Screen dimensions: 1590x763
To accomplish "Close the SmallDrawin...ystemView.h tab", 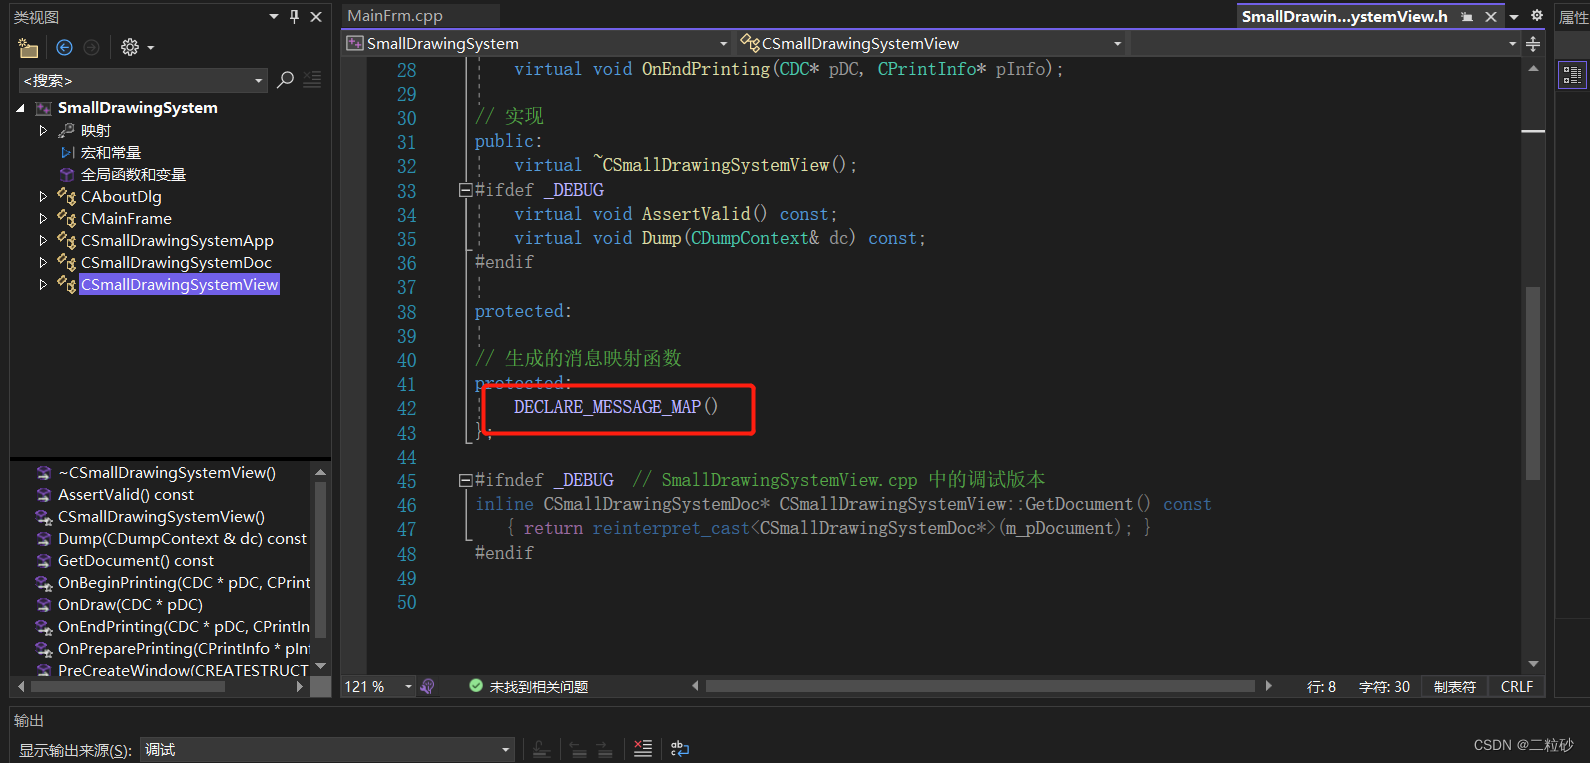I will click(1491, 17).
